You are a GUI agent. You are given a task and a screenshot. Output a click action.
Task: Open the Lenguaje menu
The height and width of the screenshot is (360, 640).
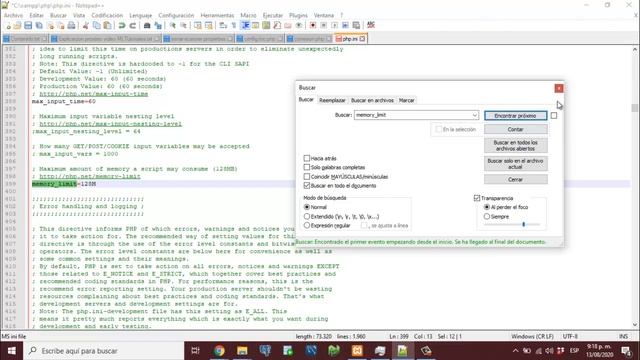(140, 15)
